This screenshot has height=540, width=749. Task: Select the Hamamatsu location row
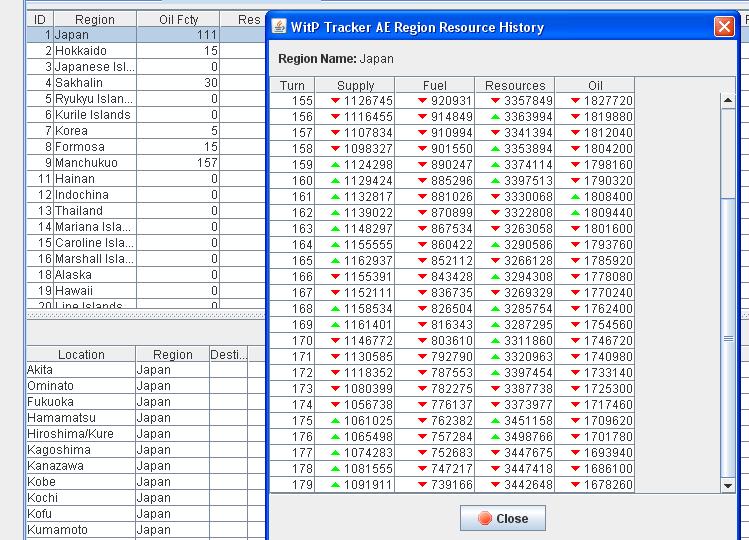tap(146, 418)
